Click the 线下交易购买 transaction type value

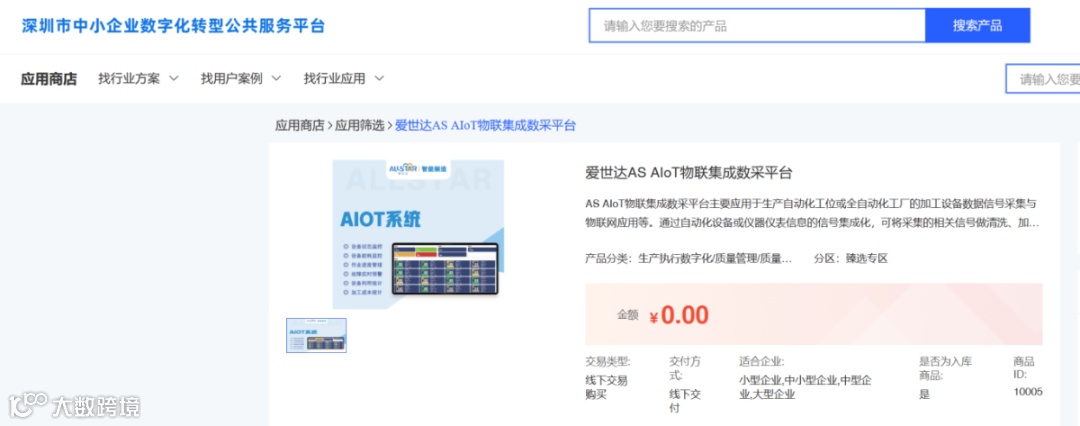pyautogui.click(x=606, y=387)
